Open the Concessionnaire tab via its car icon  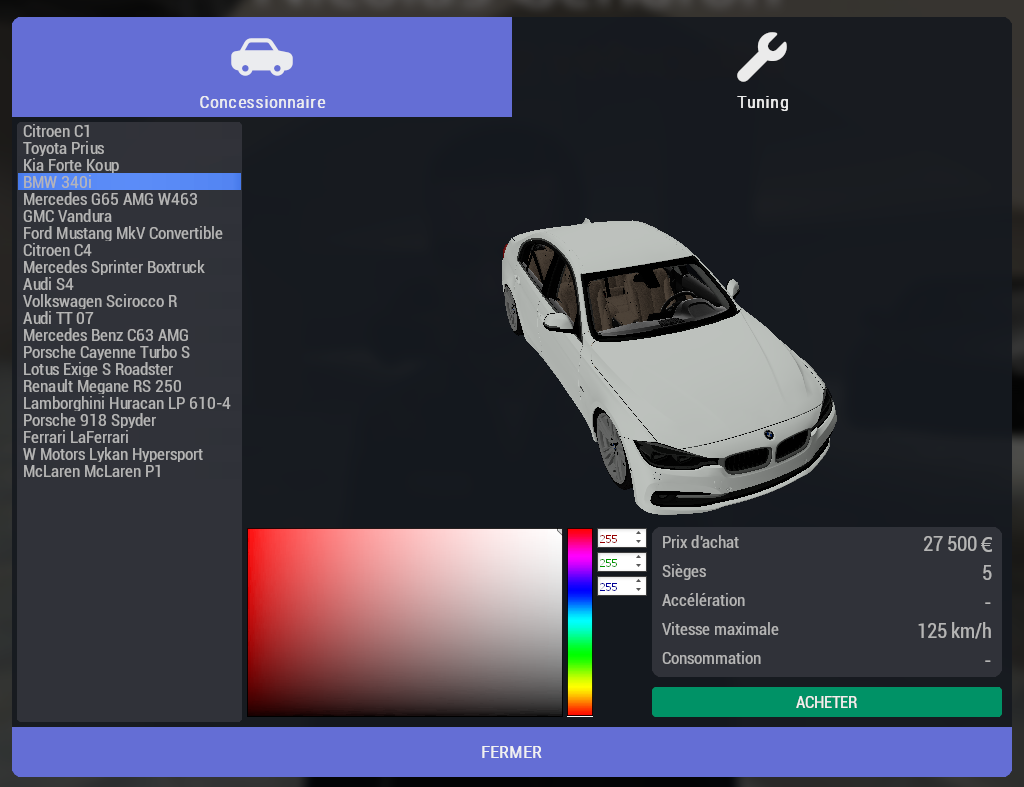click(x=261, y=57)
